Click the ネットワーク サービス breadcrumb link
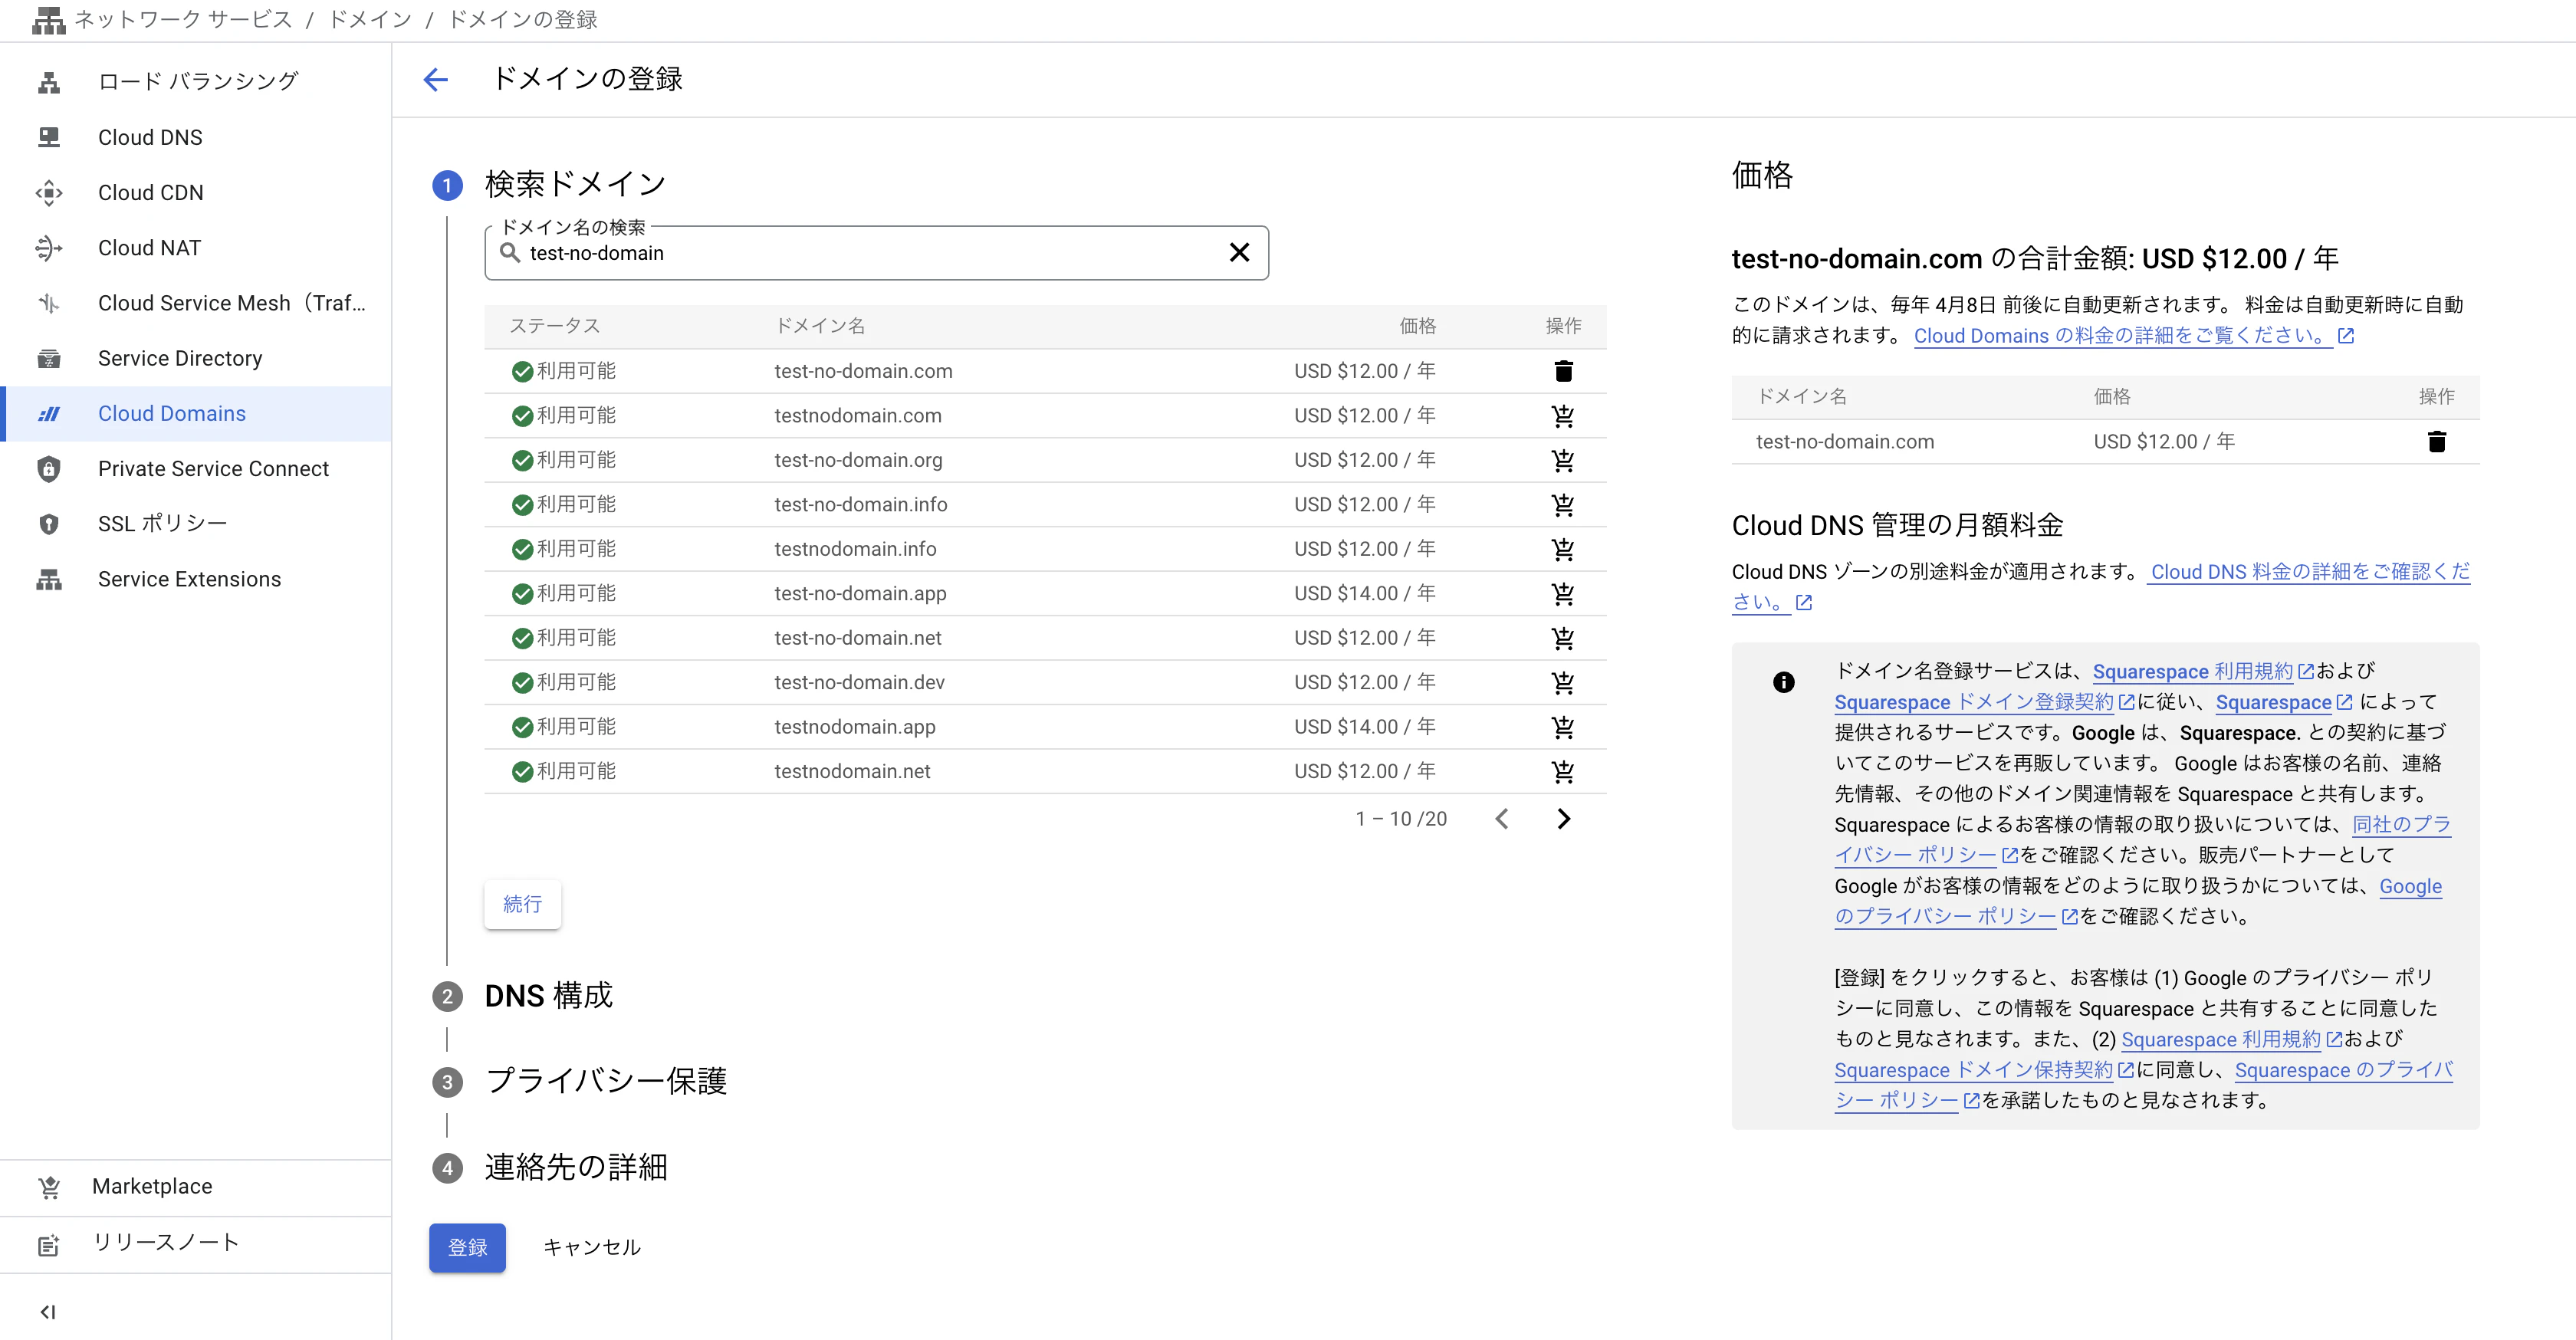Screen dimensions: 2576x1340 click(183, 20)
